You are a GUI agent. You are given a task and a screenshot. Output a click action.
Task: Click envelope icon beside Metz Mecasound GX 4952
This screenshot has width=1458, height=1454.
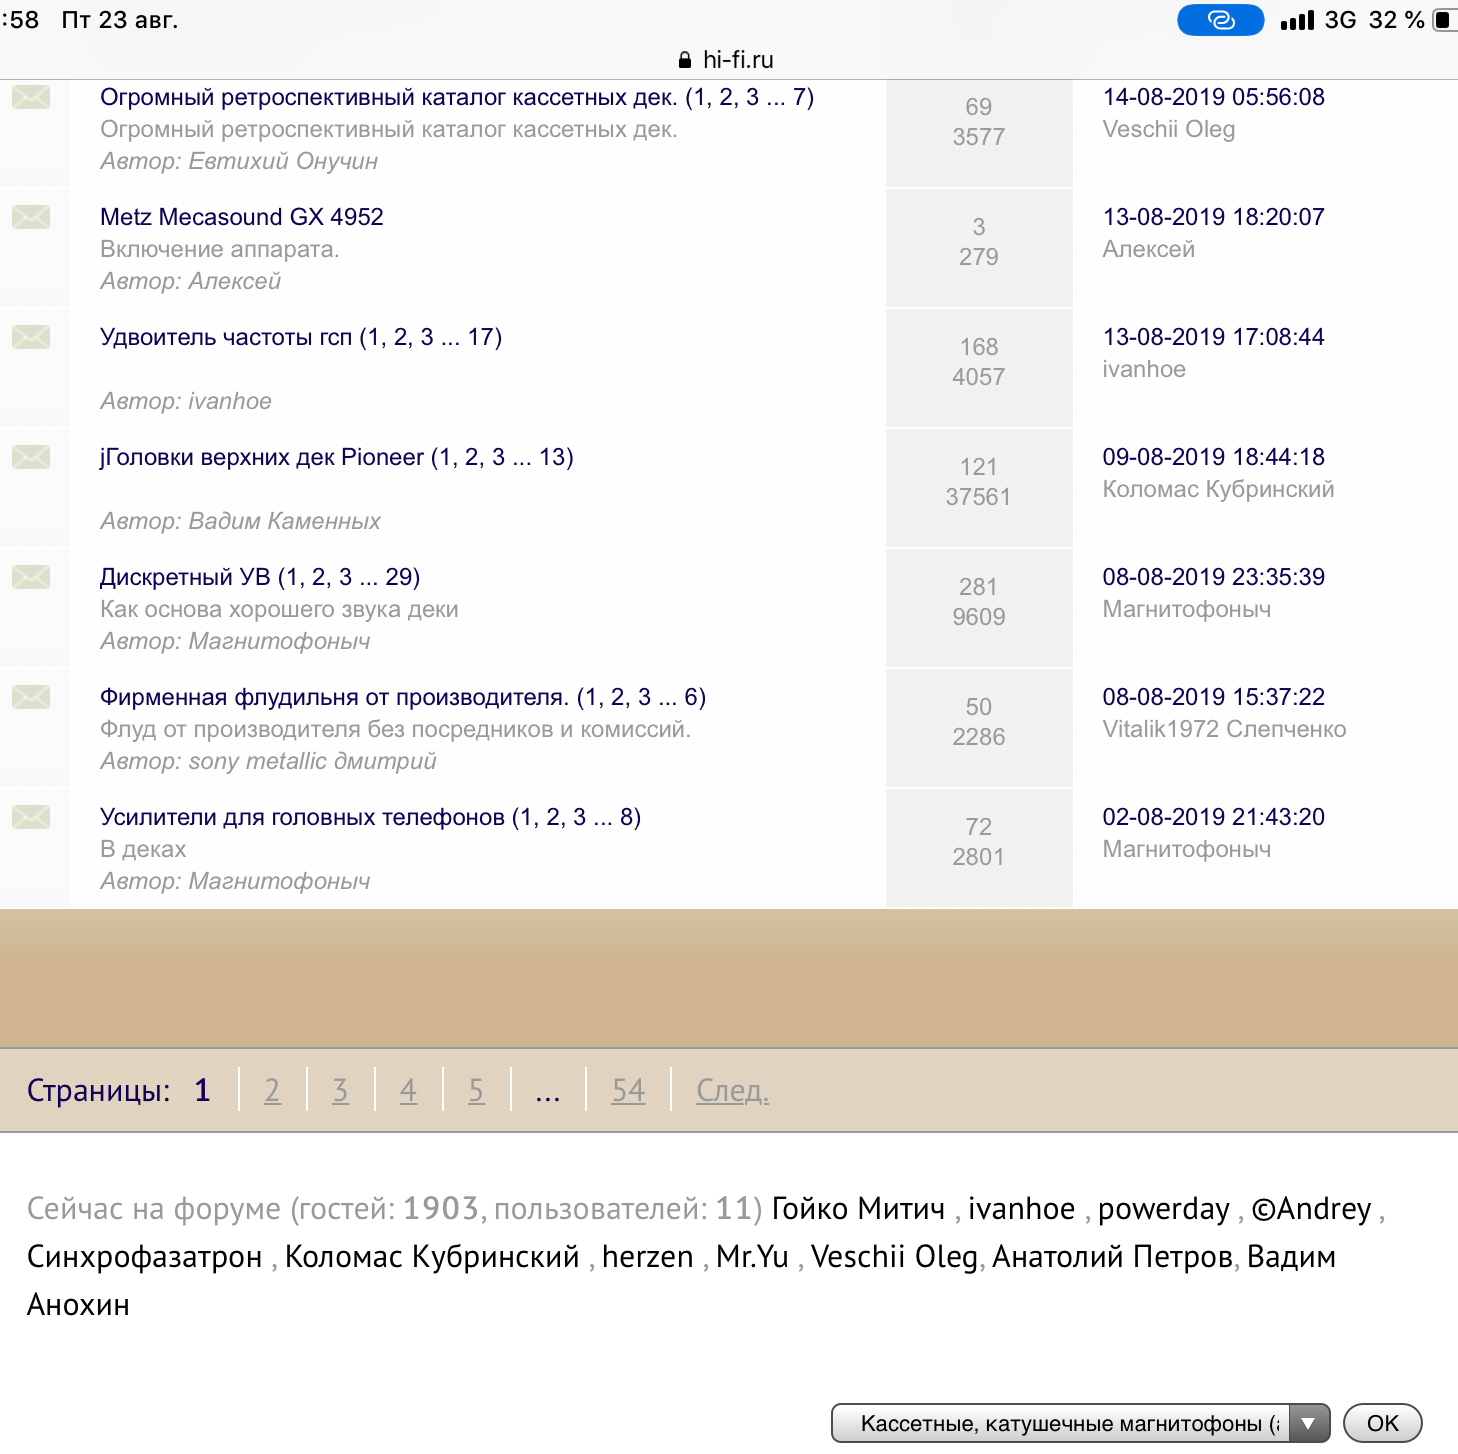(31, 217)
